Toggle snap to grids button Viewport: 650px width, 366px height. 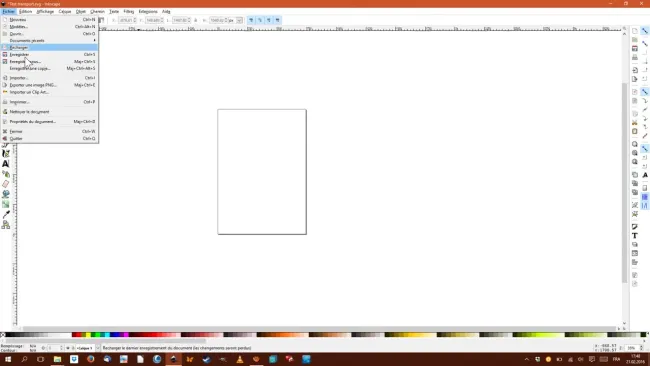click(645, 197)
